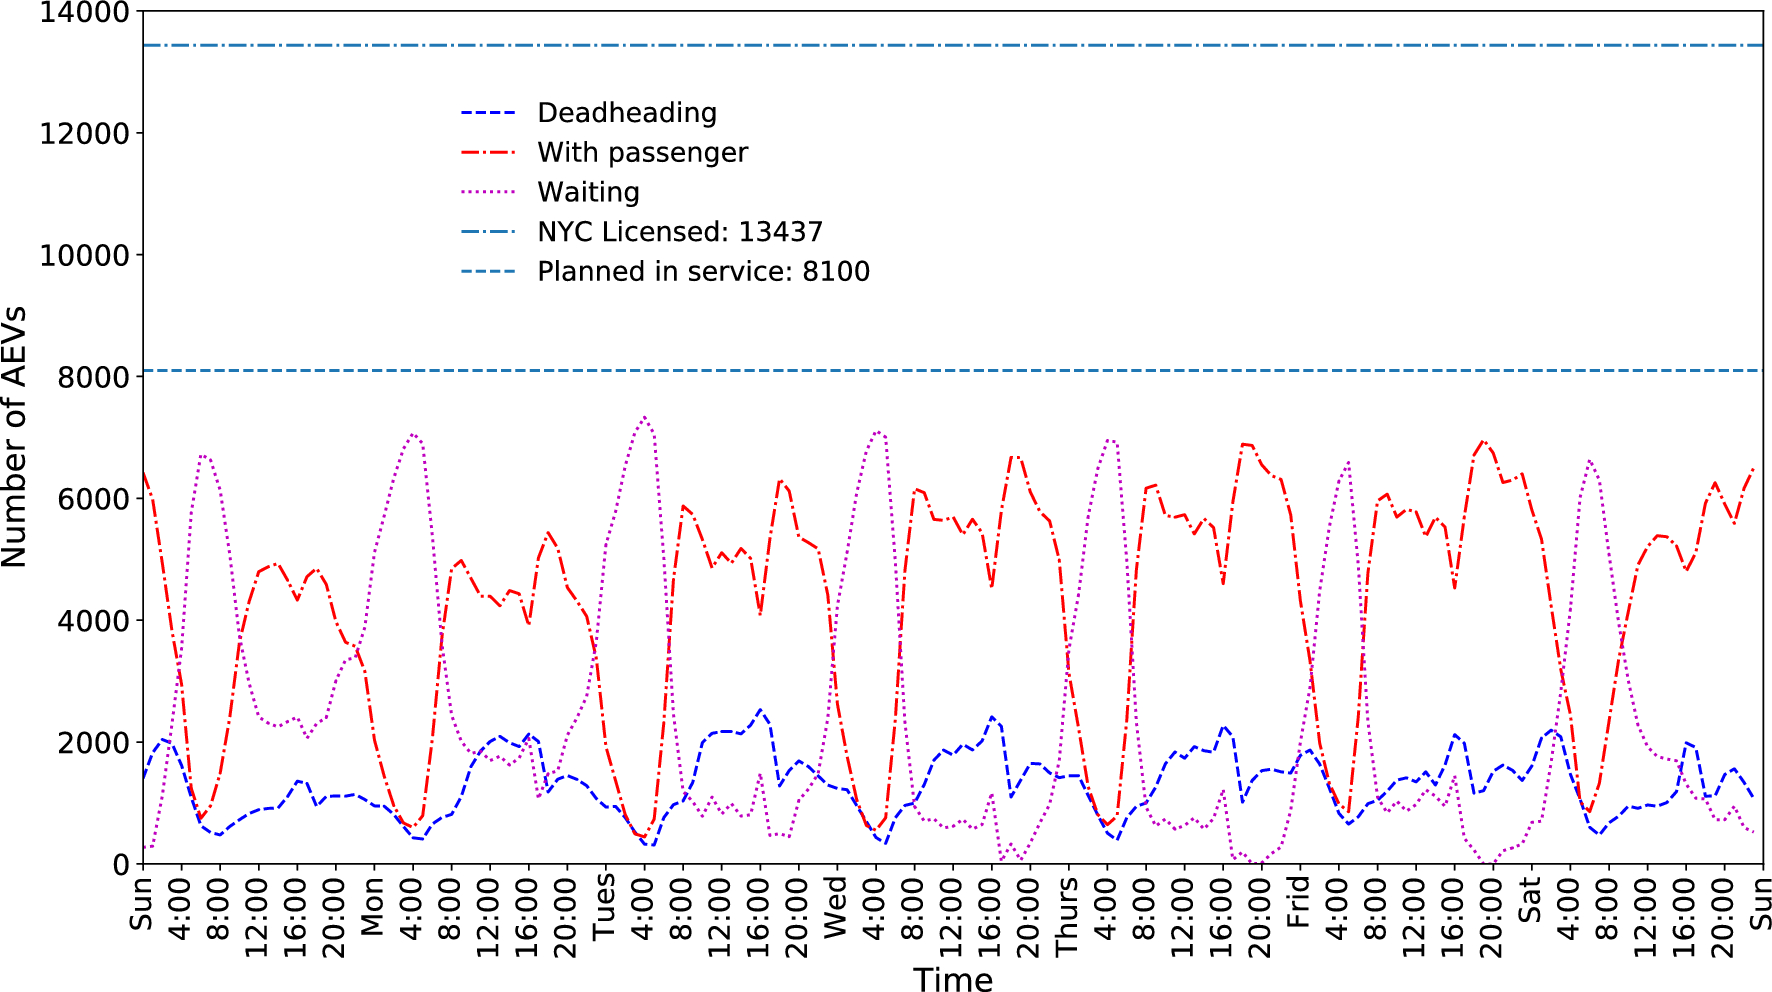Screen dimensions: 1772x992
Task: Click the 'Number of AEVs' y-axis title
Action: [15, 438]
